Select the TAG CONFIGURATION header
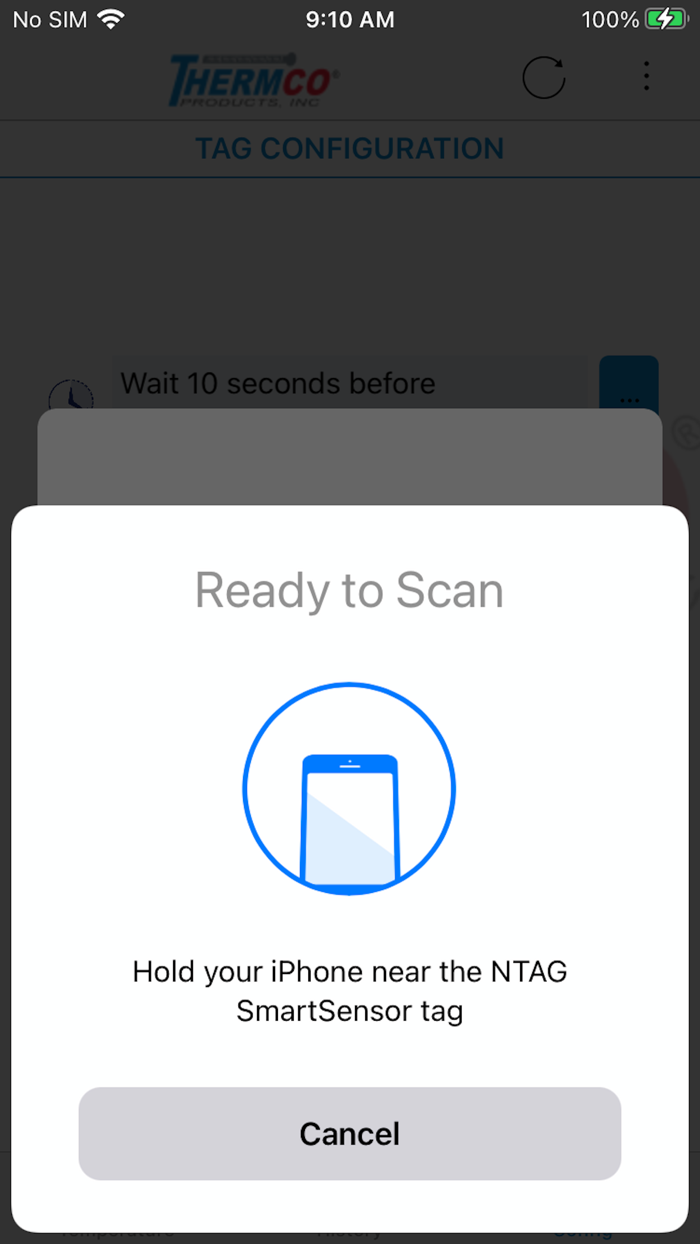 350,149
